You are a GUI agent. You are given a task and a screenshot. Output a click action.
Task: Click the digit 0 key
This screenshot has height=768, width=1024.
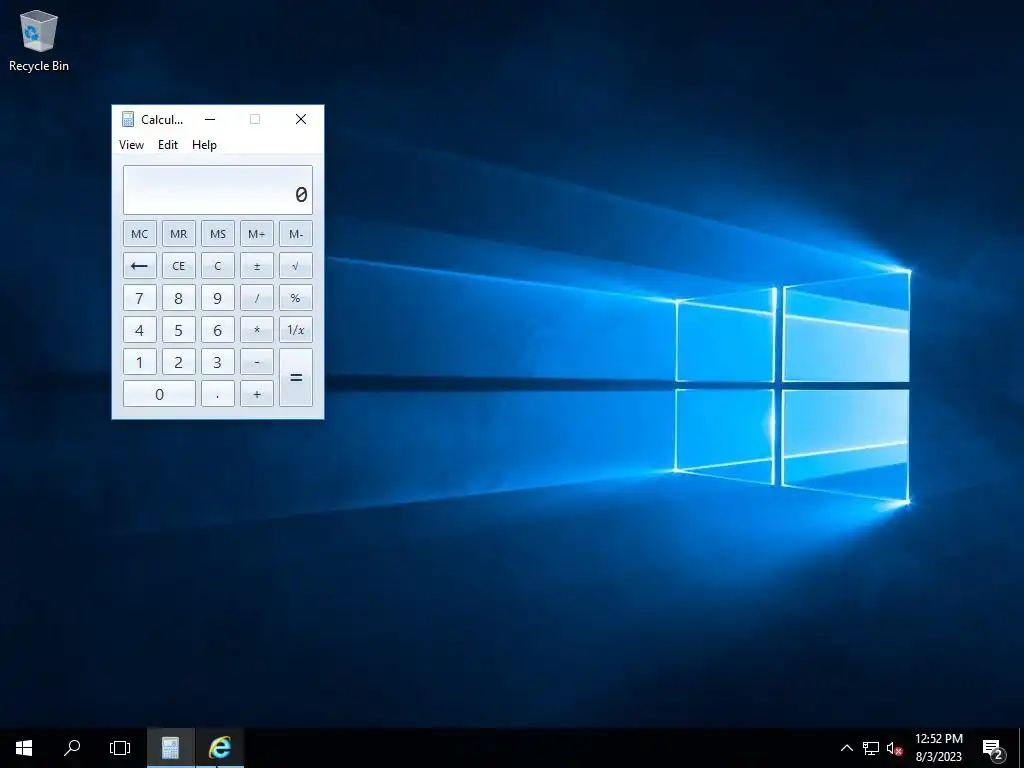point(159,394)
